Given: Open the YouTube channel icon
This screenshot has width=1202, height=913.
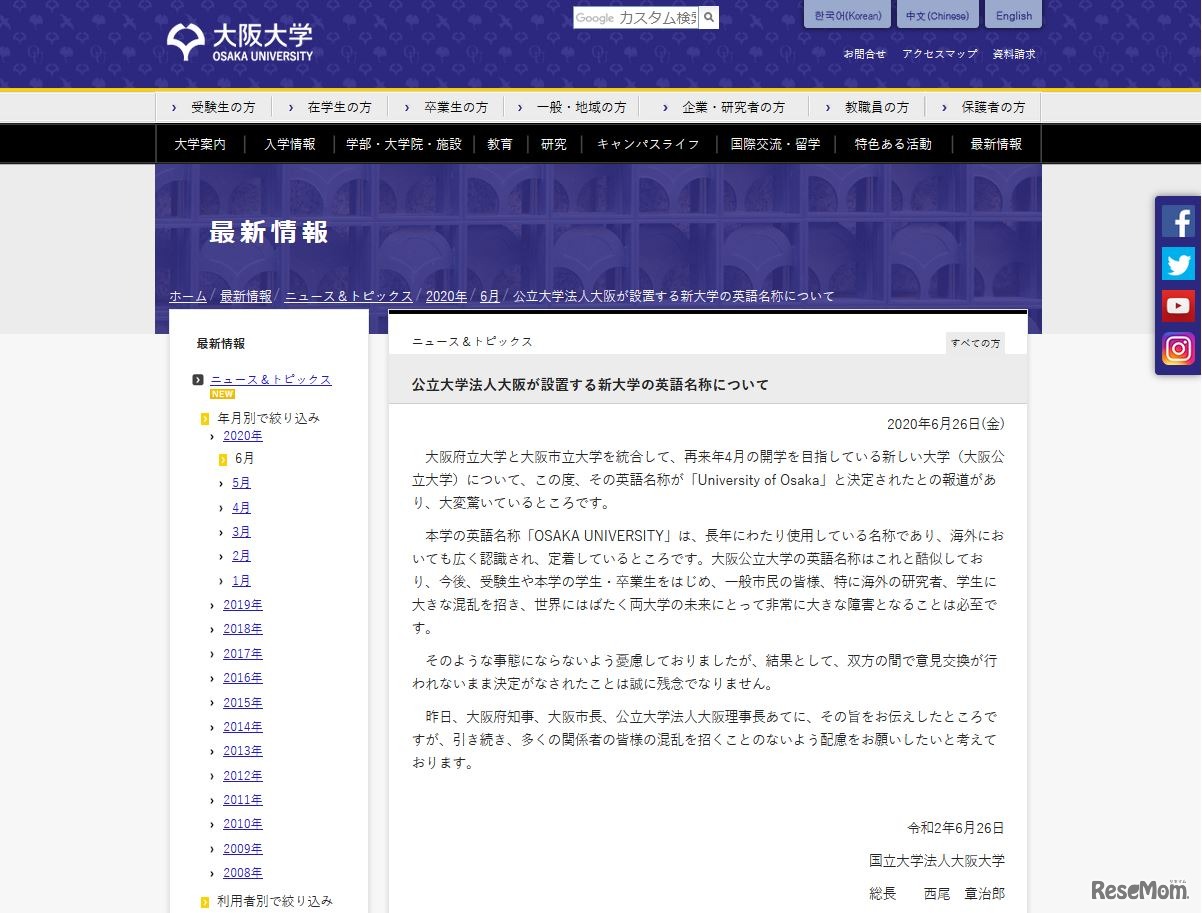Looking at the screenshot, I should [1178, 306].
